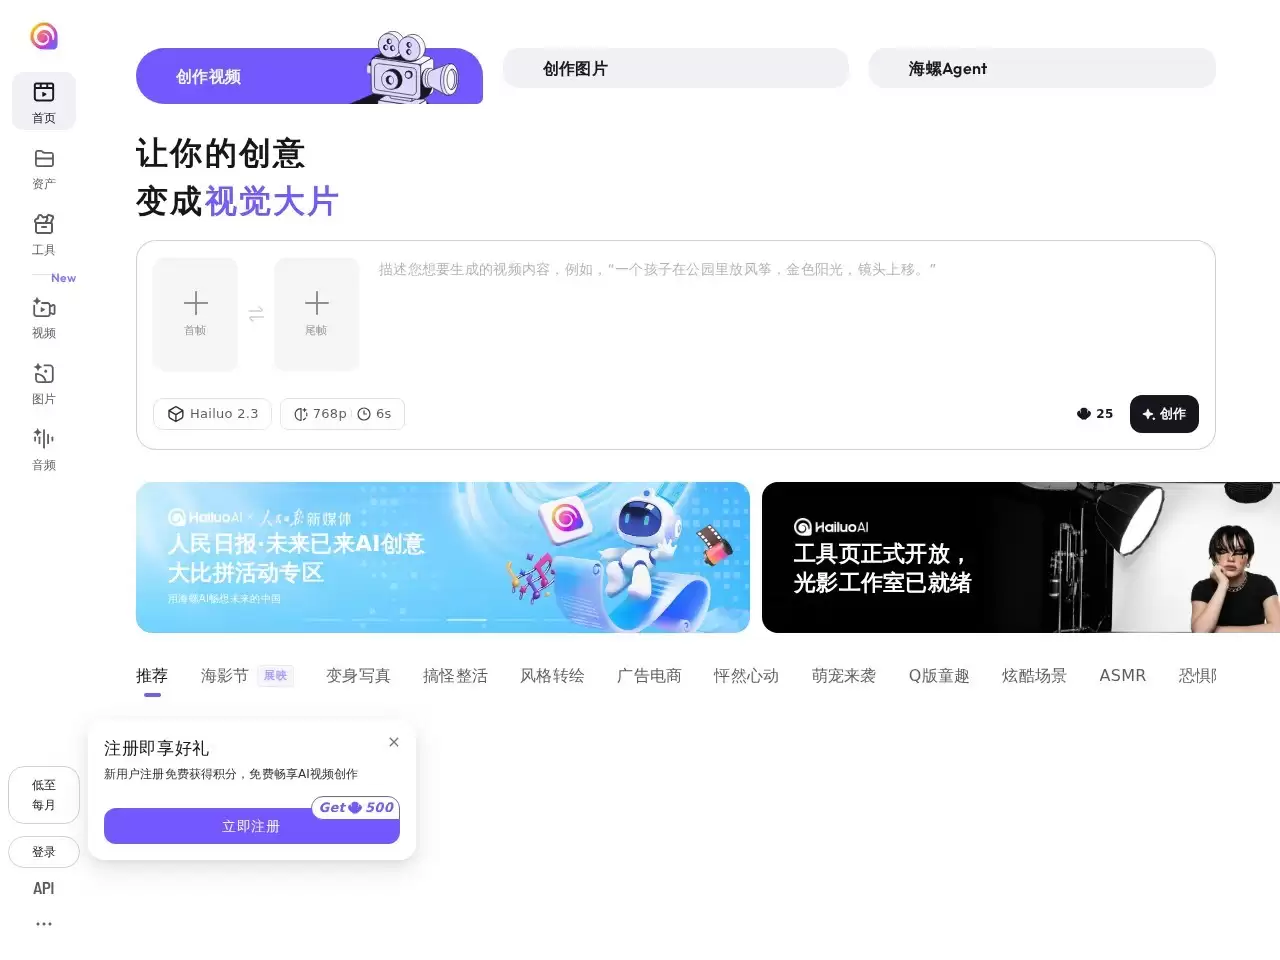1280x960 pixels.
Task: Select the 推荐 category tab
Action: [152, 676]
